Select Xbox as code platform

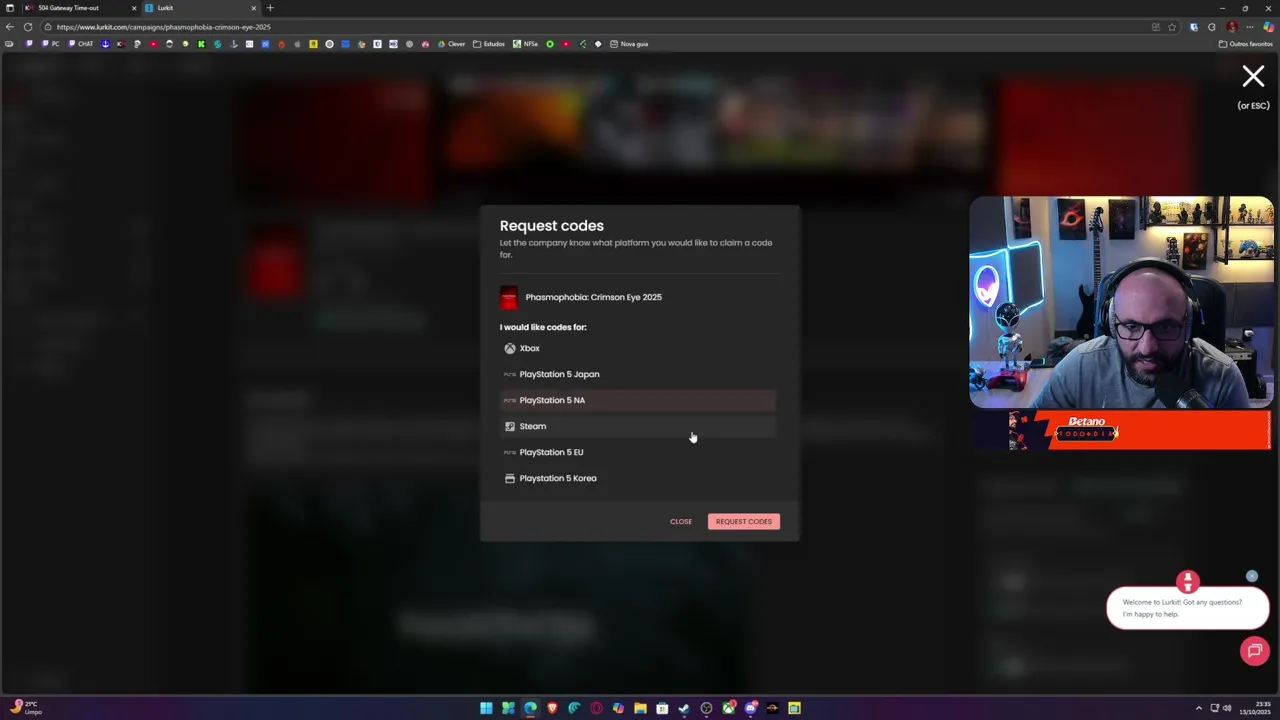coord(638,348)
